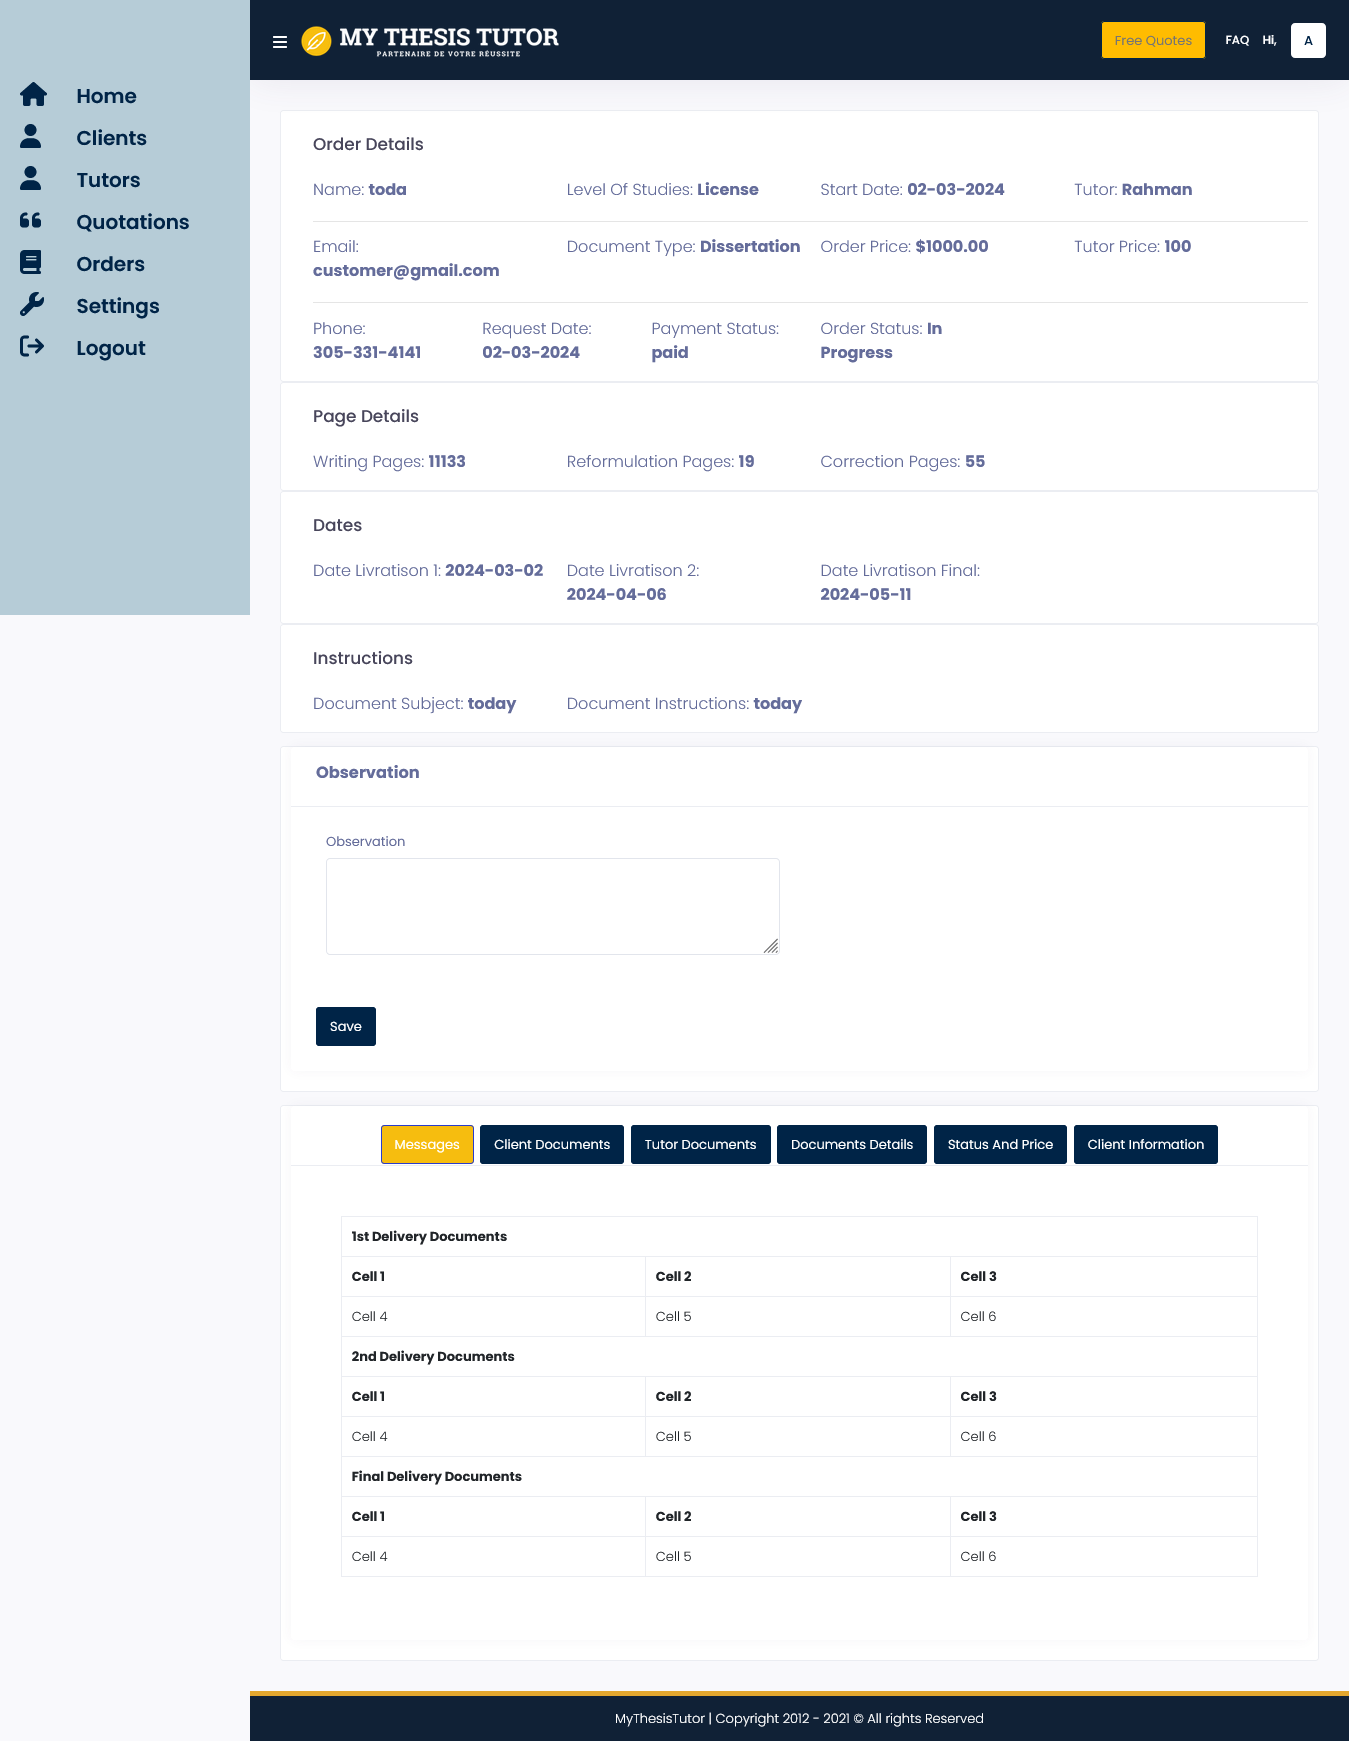
Task: Click the Tutors person icon
Action: tap(31, 179)
